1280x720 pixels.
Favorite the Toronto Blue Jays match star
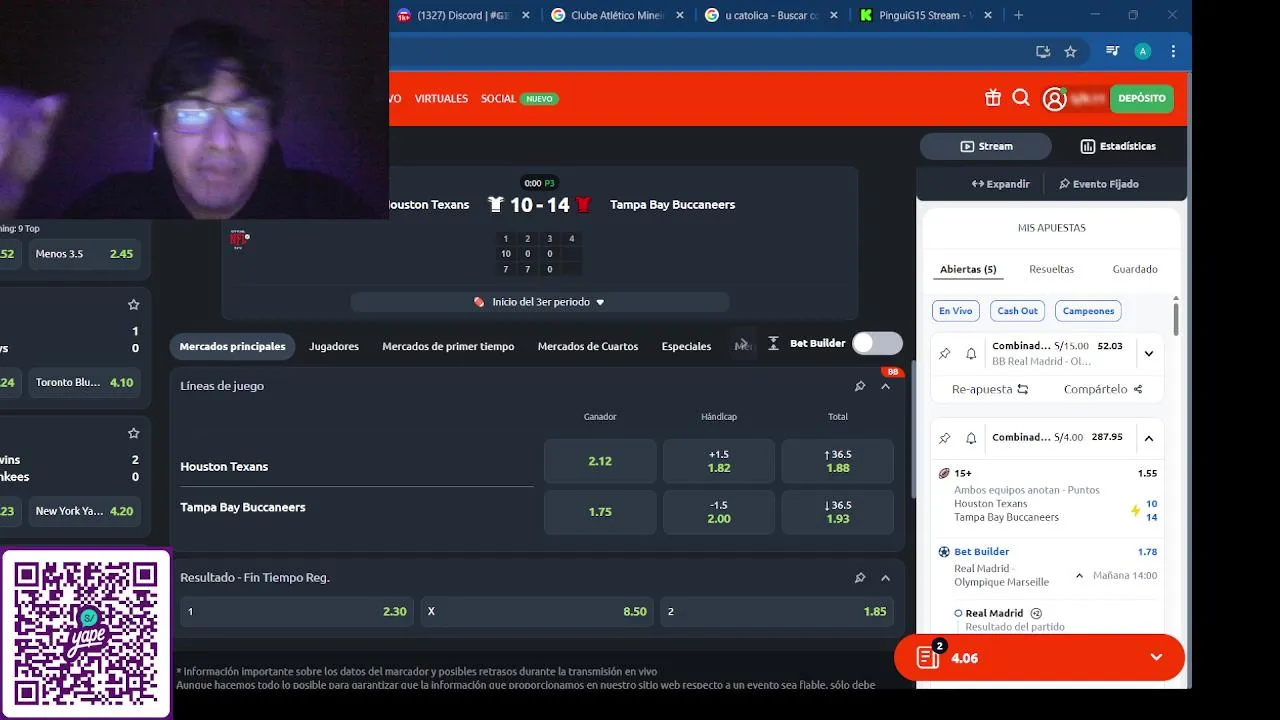coord(133,305)
